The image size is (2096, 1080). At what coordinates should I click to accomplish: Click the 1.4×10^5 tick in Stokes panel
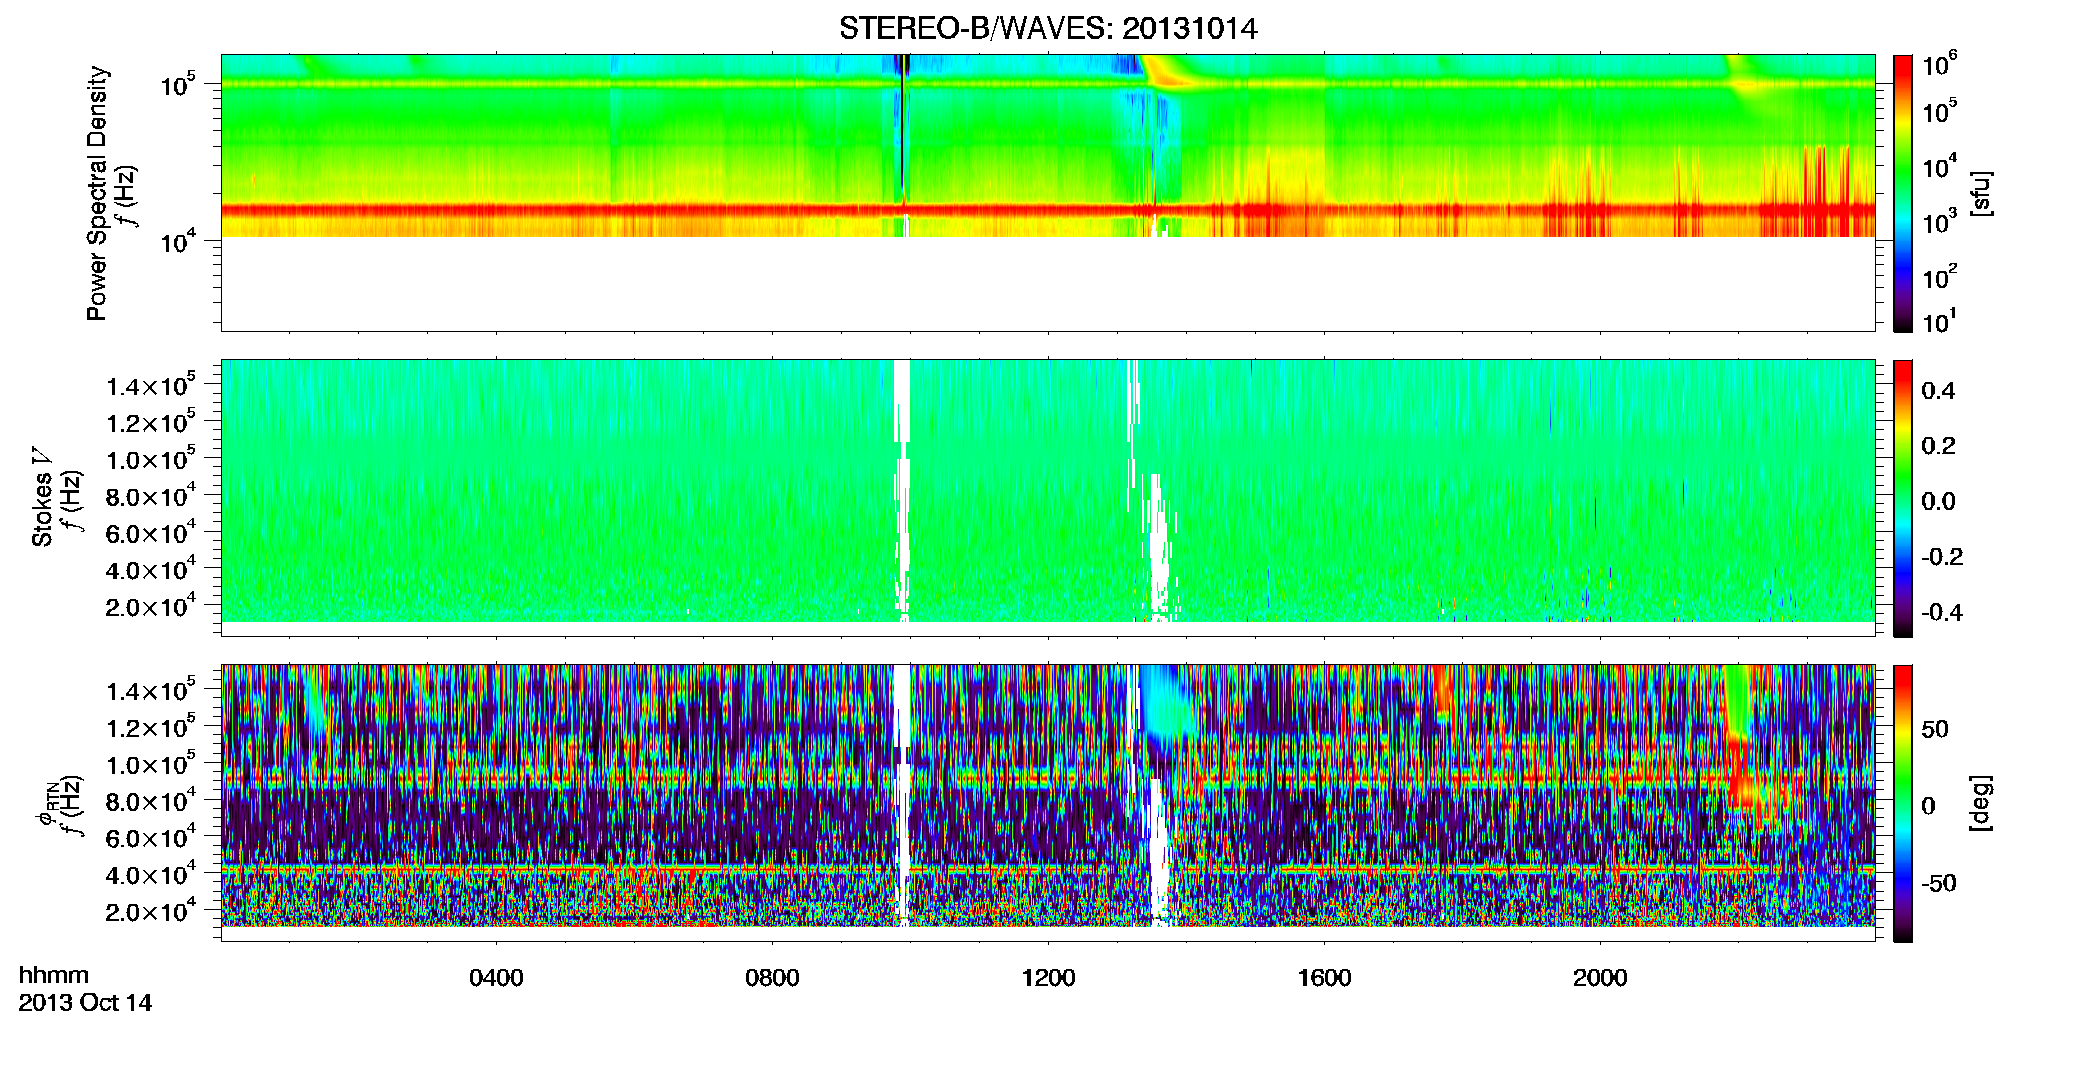point(151,384)
